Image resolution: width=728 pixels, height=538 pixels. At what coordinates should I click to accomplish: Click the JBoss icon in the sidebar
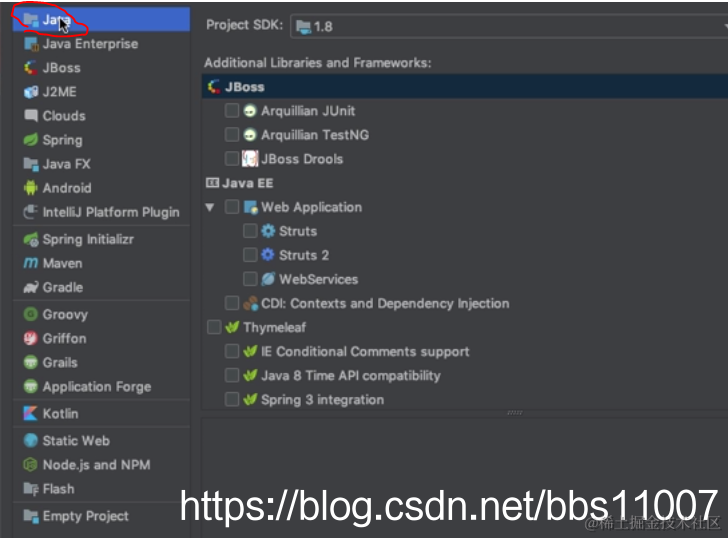31,68
